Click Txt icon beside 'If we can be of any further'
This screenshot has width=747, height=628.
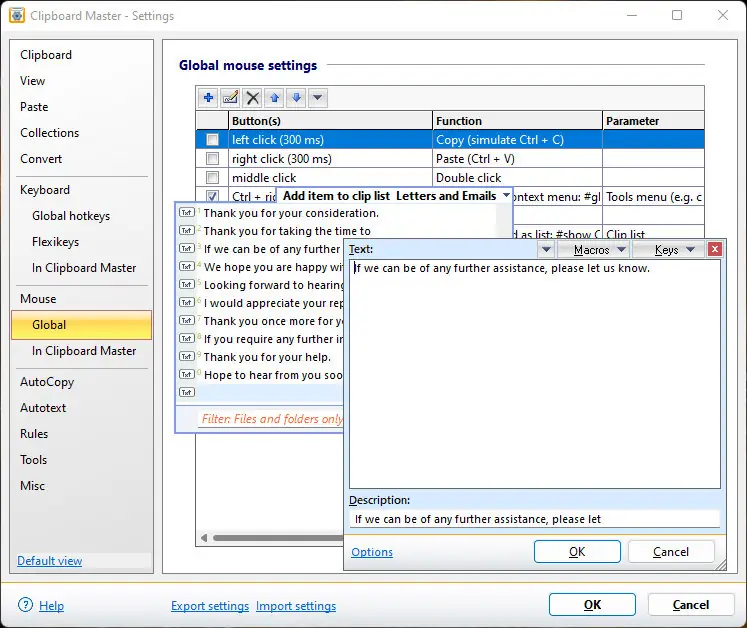(186, 248)
